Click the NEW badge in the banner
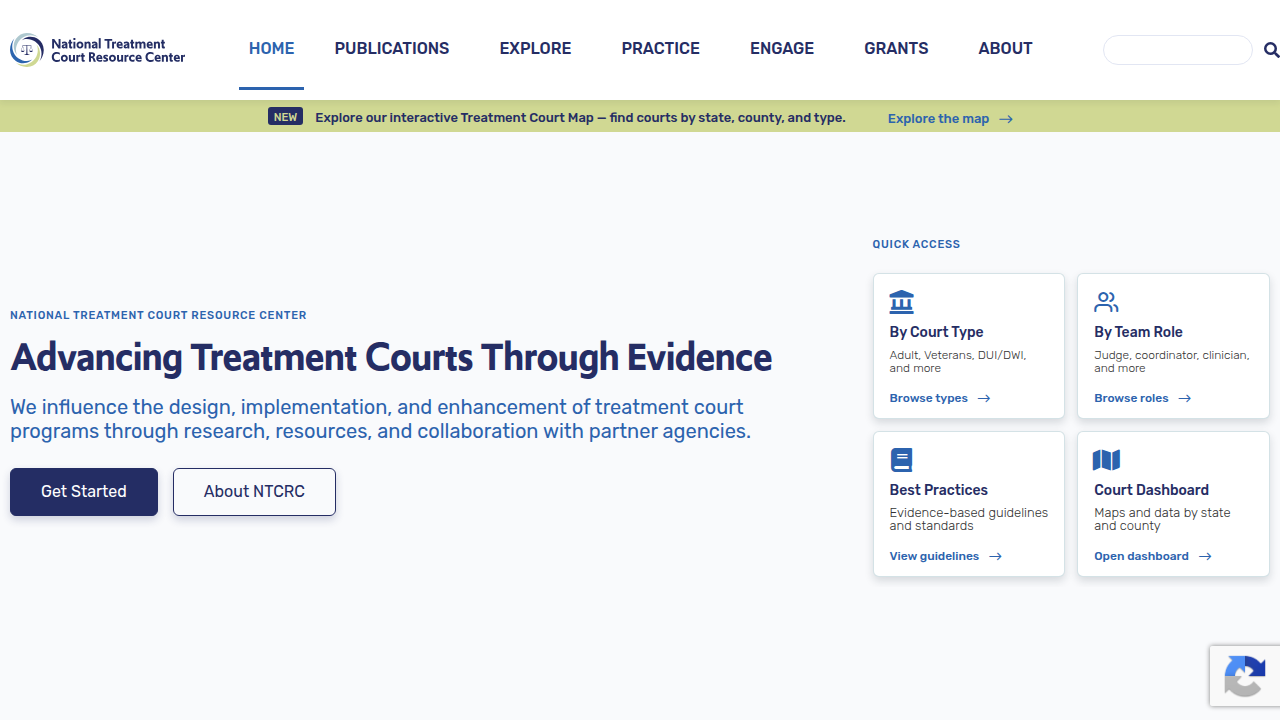This screenshot has height=720, width=1280. click(285, 117)
